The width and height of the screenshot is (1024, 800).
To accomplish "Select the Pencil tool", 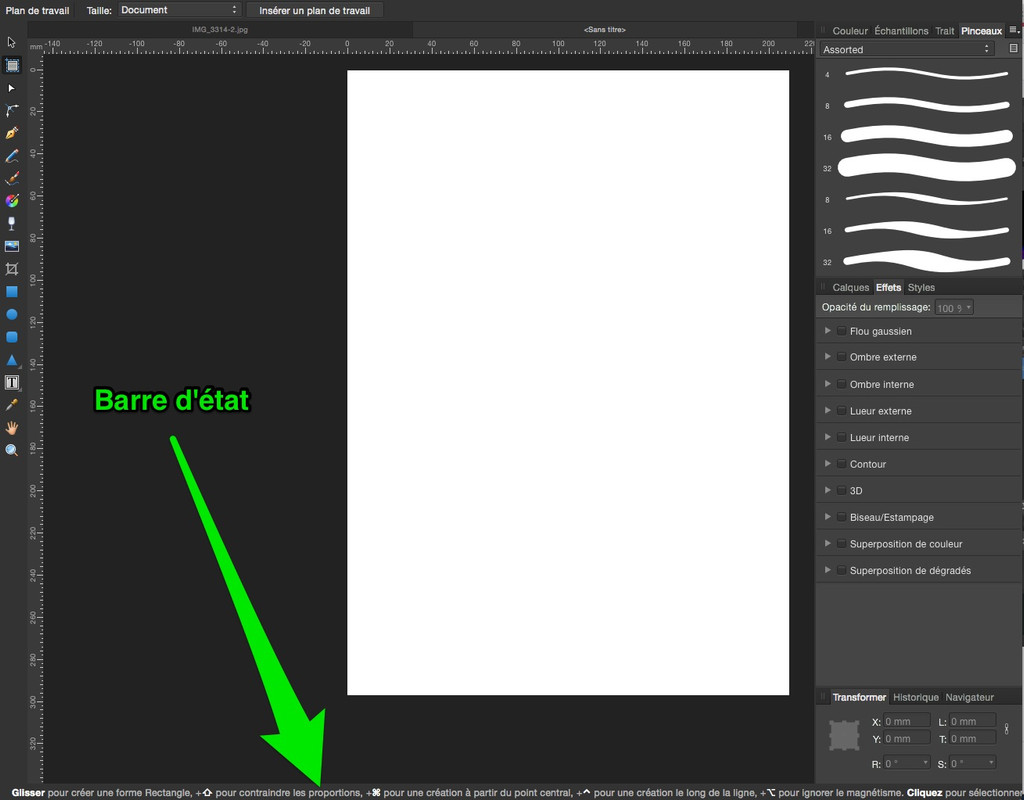I will click(x=12, y=156).
